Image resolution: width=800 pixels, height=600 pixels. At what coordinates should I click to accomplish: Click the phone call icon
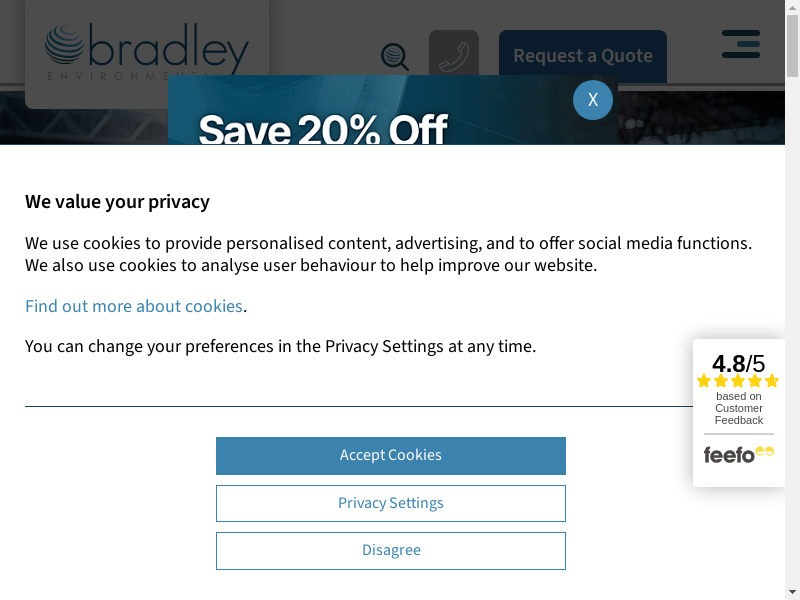pyautogui.click(x=454, y=55)
